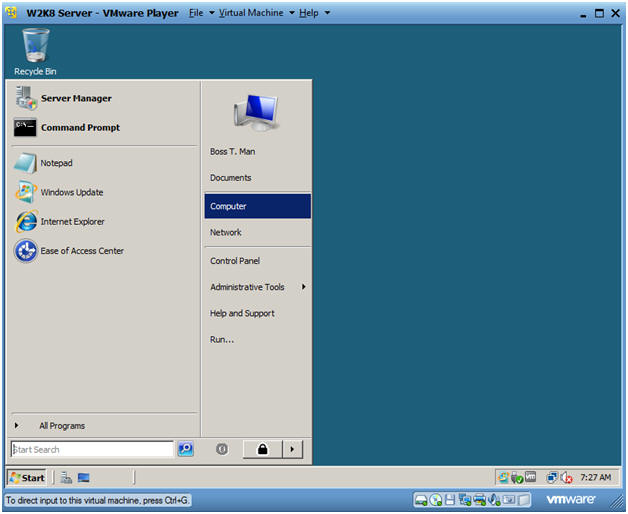Open Server Manager quick launch icon
Screen dimensions: 628x514
(x=66, y=478)
